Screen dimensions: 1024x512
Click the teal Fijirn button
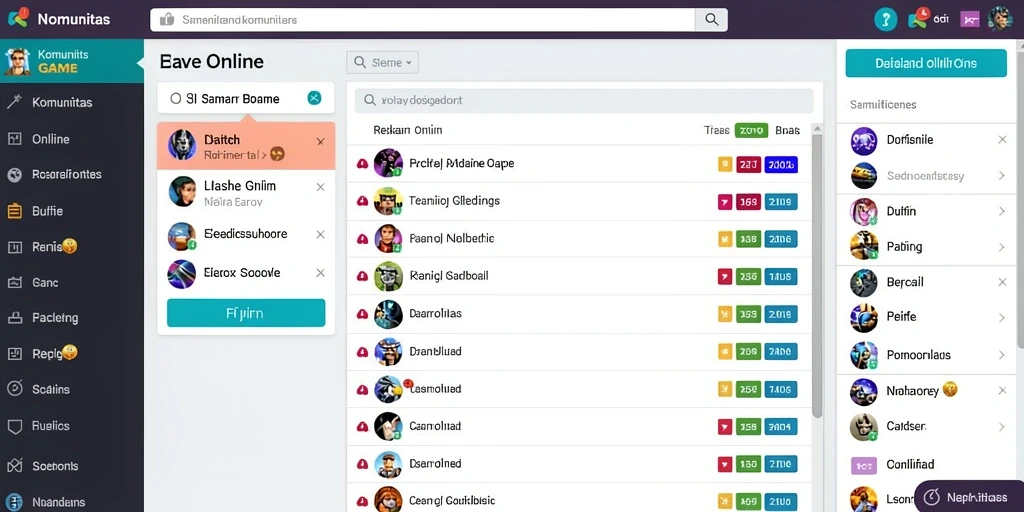pos(246,313)
